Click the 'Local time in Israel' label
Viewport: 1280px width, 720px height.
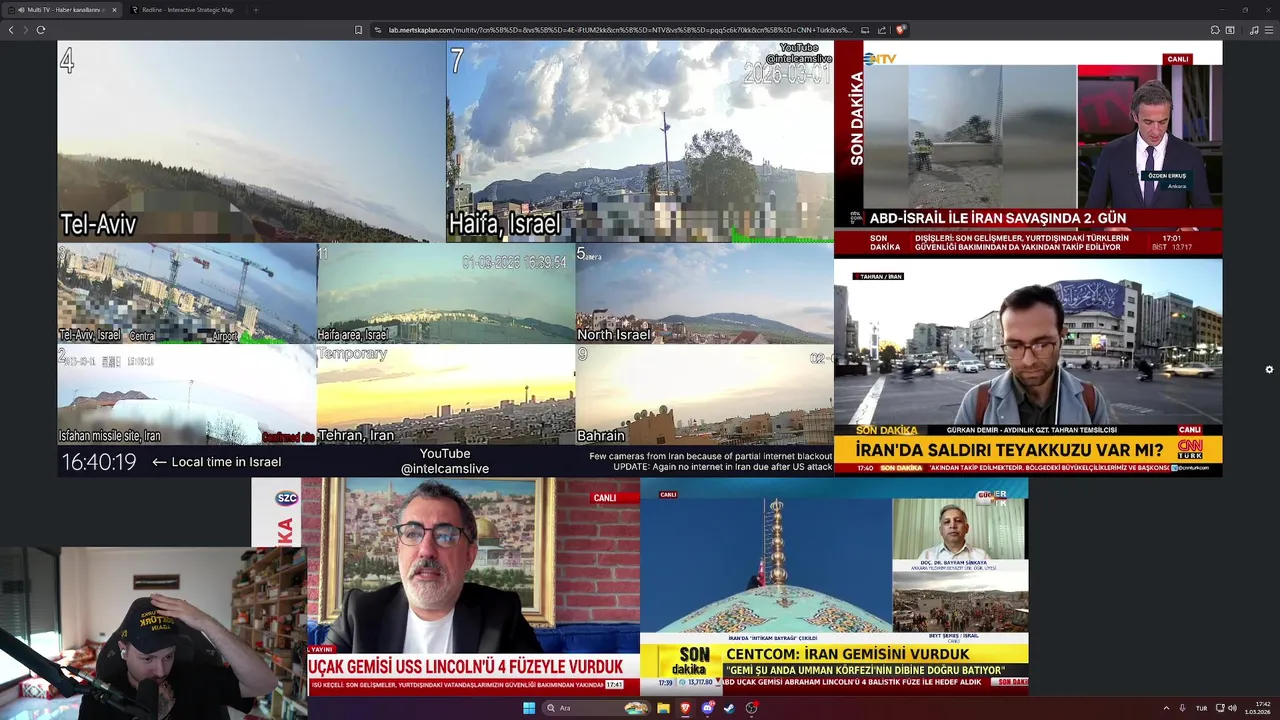click(226, 462)
